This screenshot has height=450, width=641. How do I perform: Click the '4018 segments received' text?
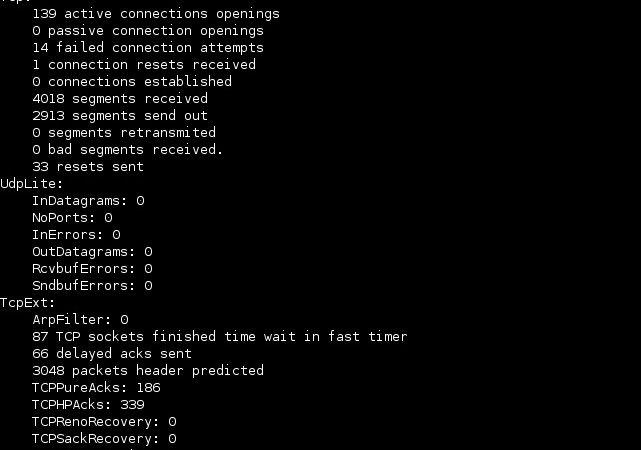pyautogui.click(x=120, y=99)
